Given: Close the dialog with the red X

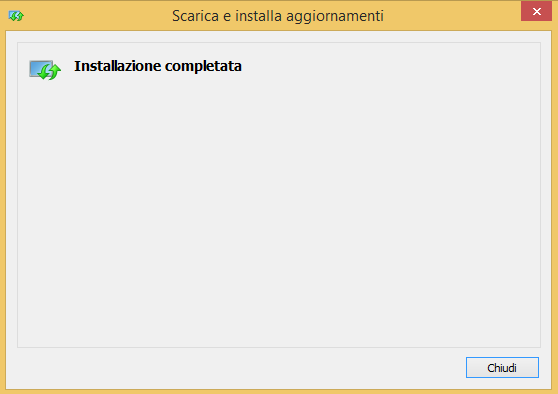Looking at the screenshot, I should point(536,11).
